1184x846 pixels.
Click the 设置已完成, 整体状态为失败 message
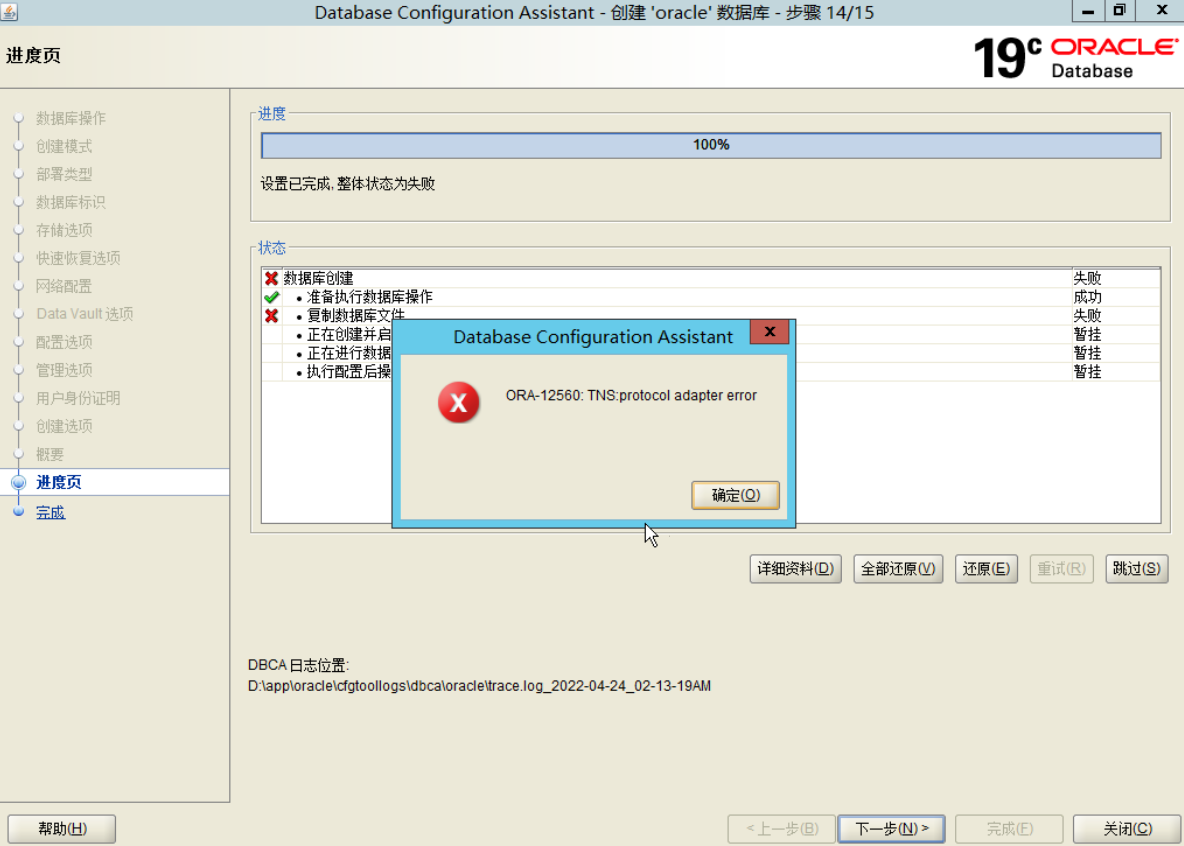(347, 184)
